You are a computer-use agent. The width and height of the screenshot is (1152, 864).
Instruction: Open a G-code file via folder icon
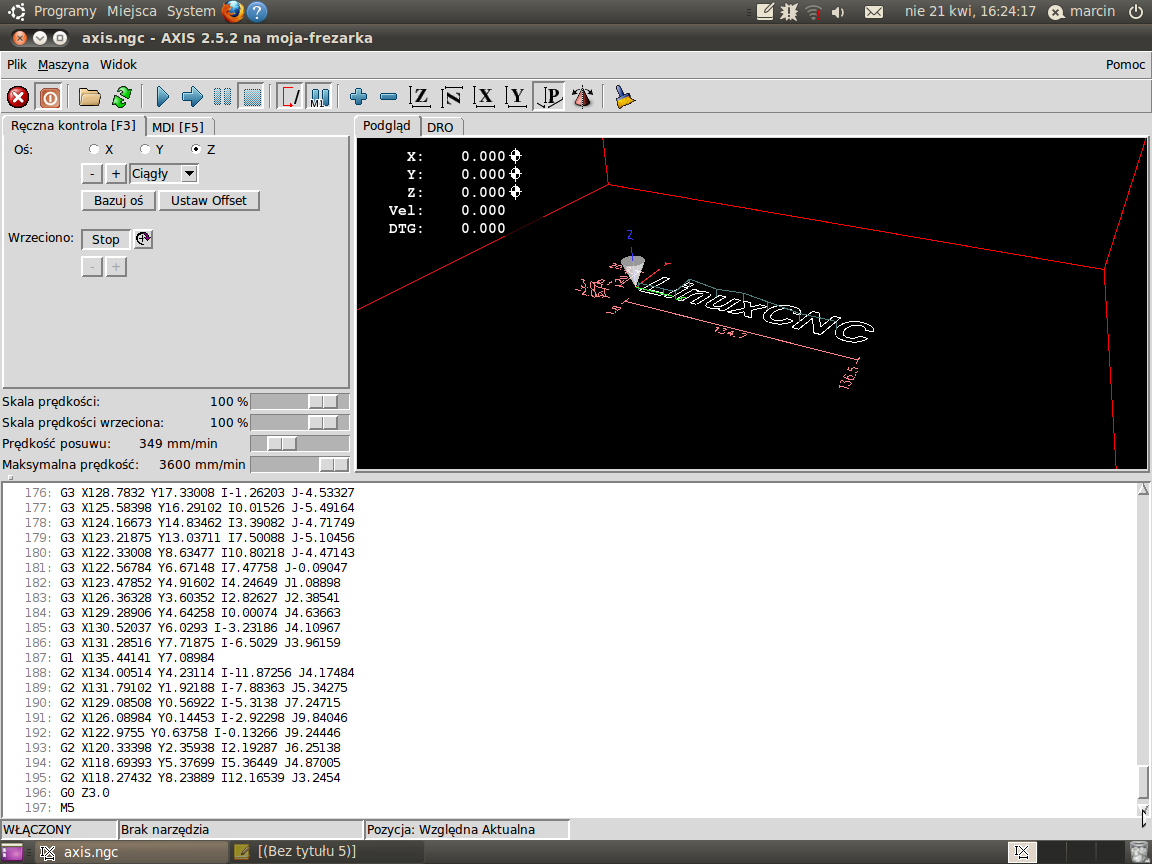coord(90,97)
